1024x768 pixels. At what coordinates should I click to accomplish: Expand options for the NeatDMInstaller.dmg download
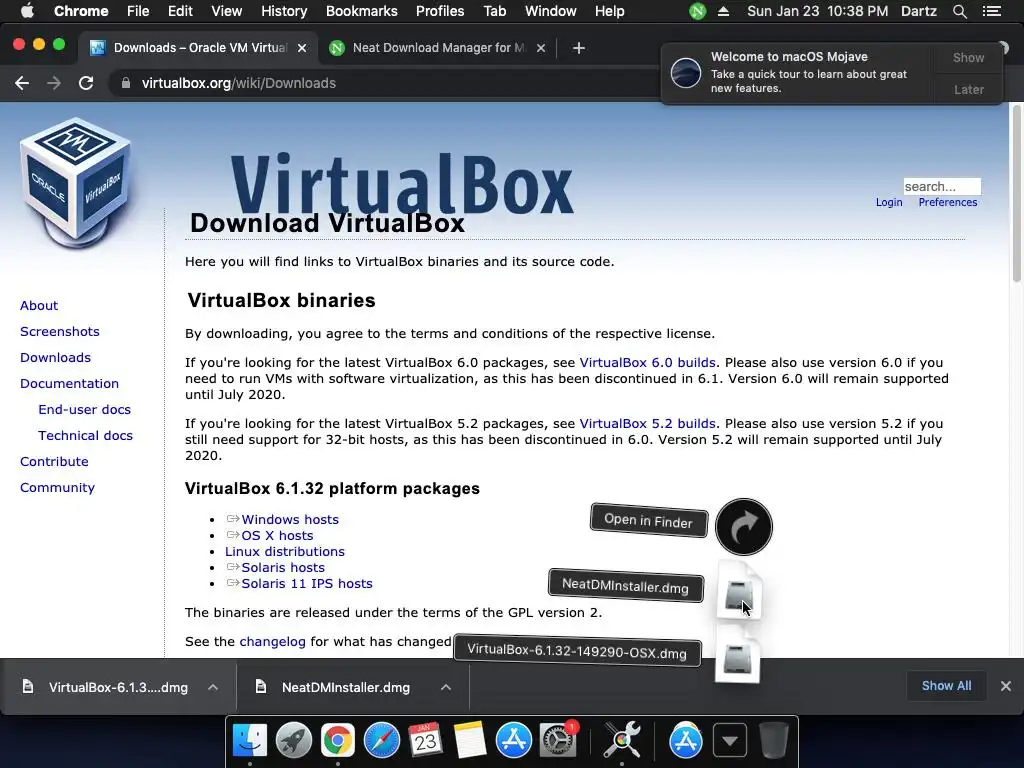[x=446, y=687]
